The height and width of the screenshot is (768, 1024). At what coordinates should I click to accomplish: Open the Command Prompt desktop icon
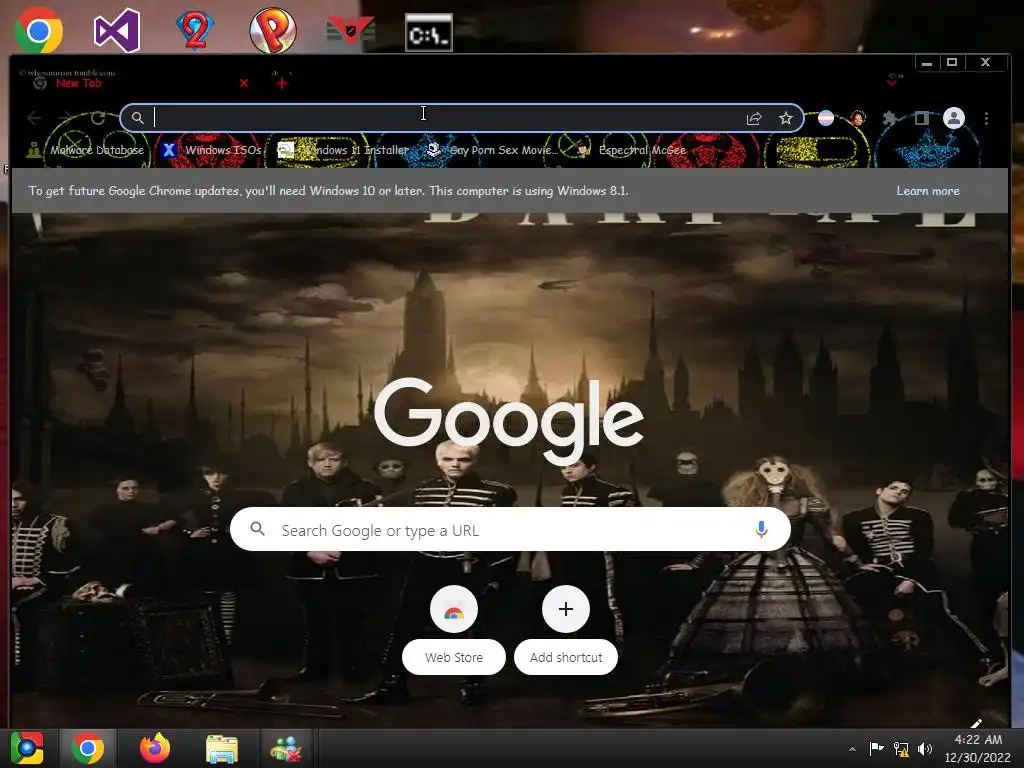tap(428, 33)
